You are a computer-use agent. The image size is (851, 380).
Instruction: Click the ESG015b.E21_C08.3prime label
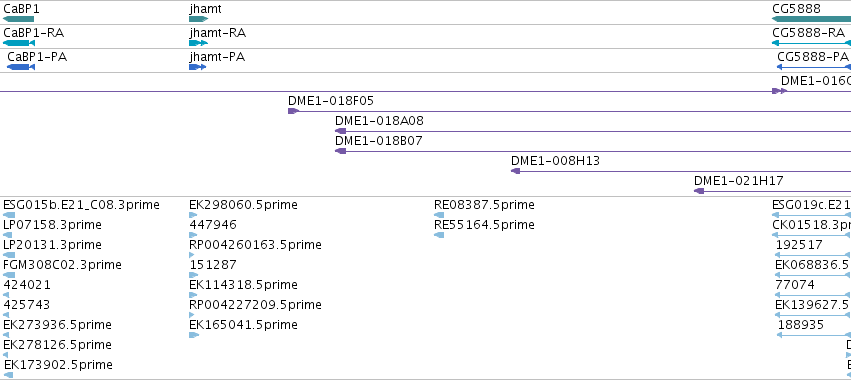(x=81, y=205)
